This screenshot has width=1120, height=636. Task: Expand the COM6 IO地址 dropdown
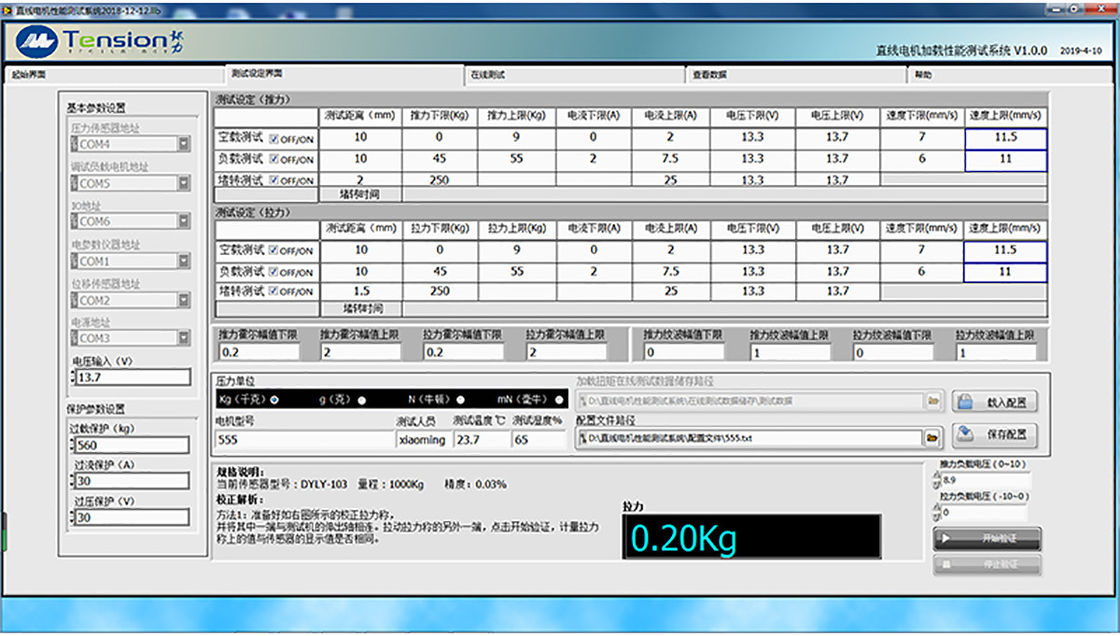(x=183, y=222)
